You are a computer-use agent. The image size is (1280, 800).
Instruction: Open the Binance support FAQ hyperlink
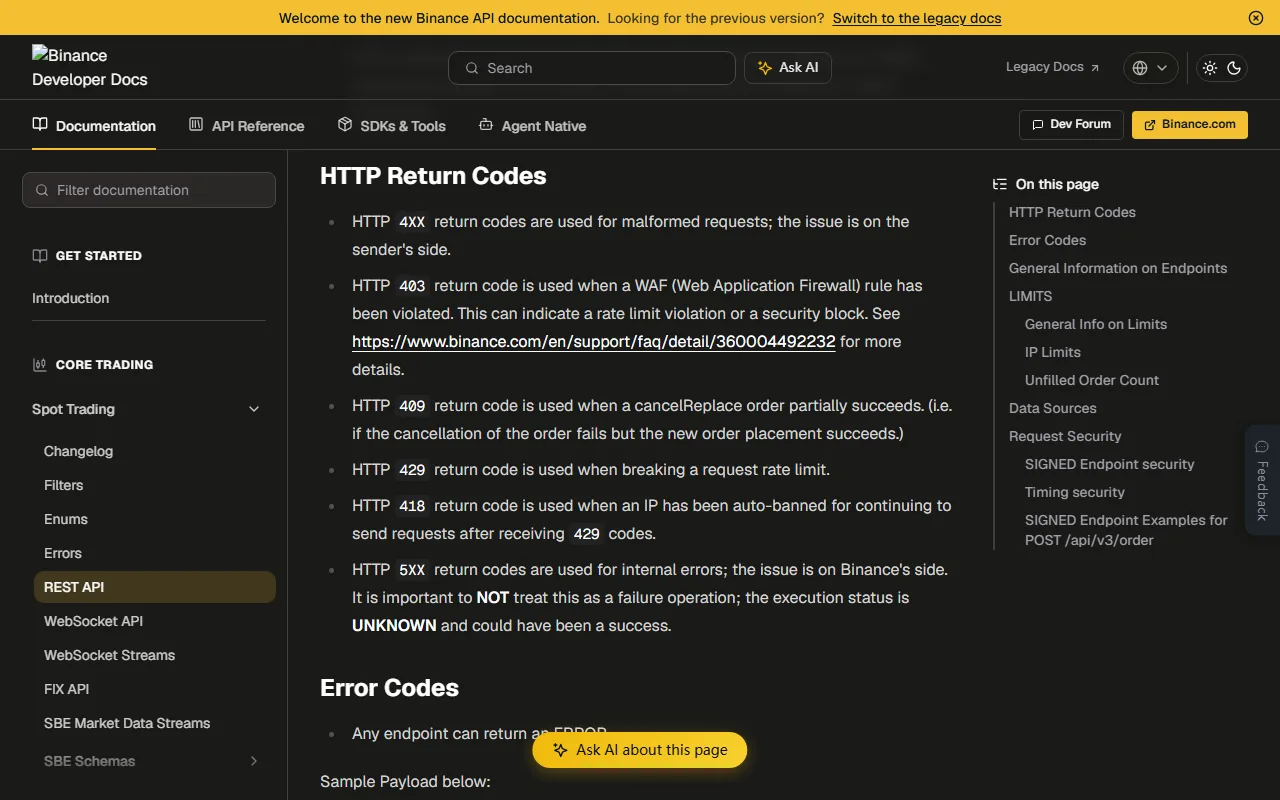click(x=594, y=341)
